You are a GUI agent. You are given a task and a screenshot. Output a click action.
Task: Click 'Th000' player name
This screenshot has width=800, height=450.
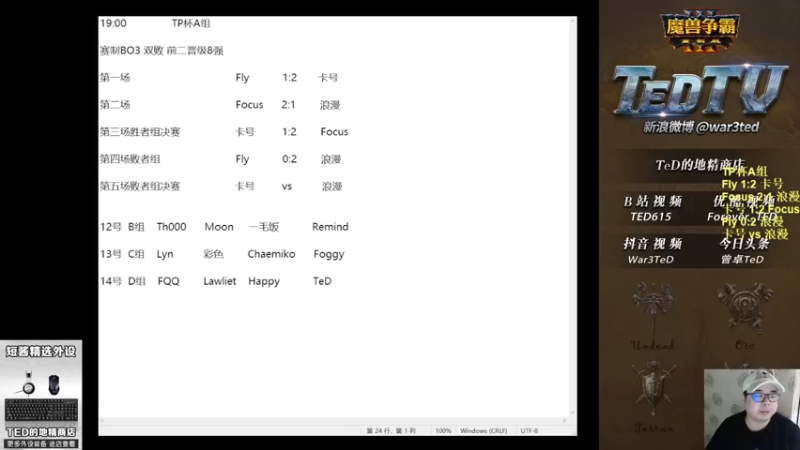(171, 227)
